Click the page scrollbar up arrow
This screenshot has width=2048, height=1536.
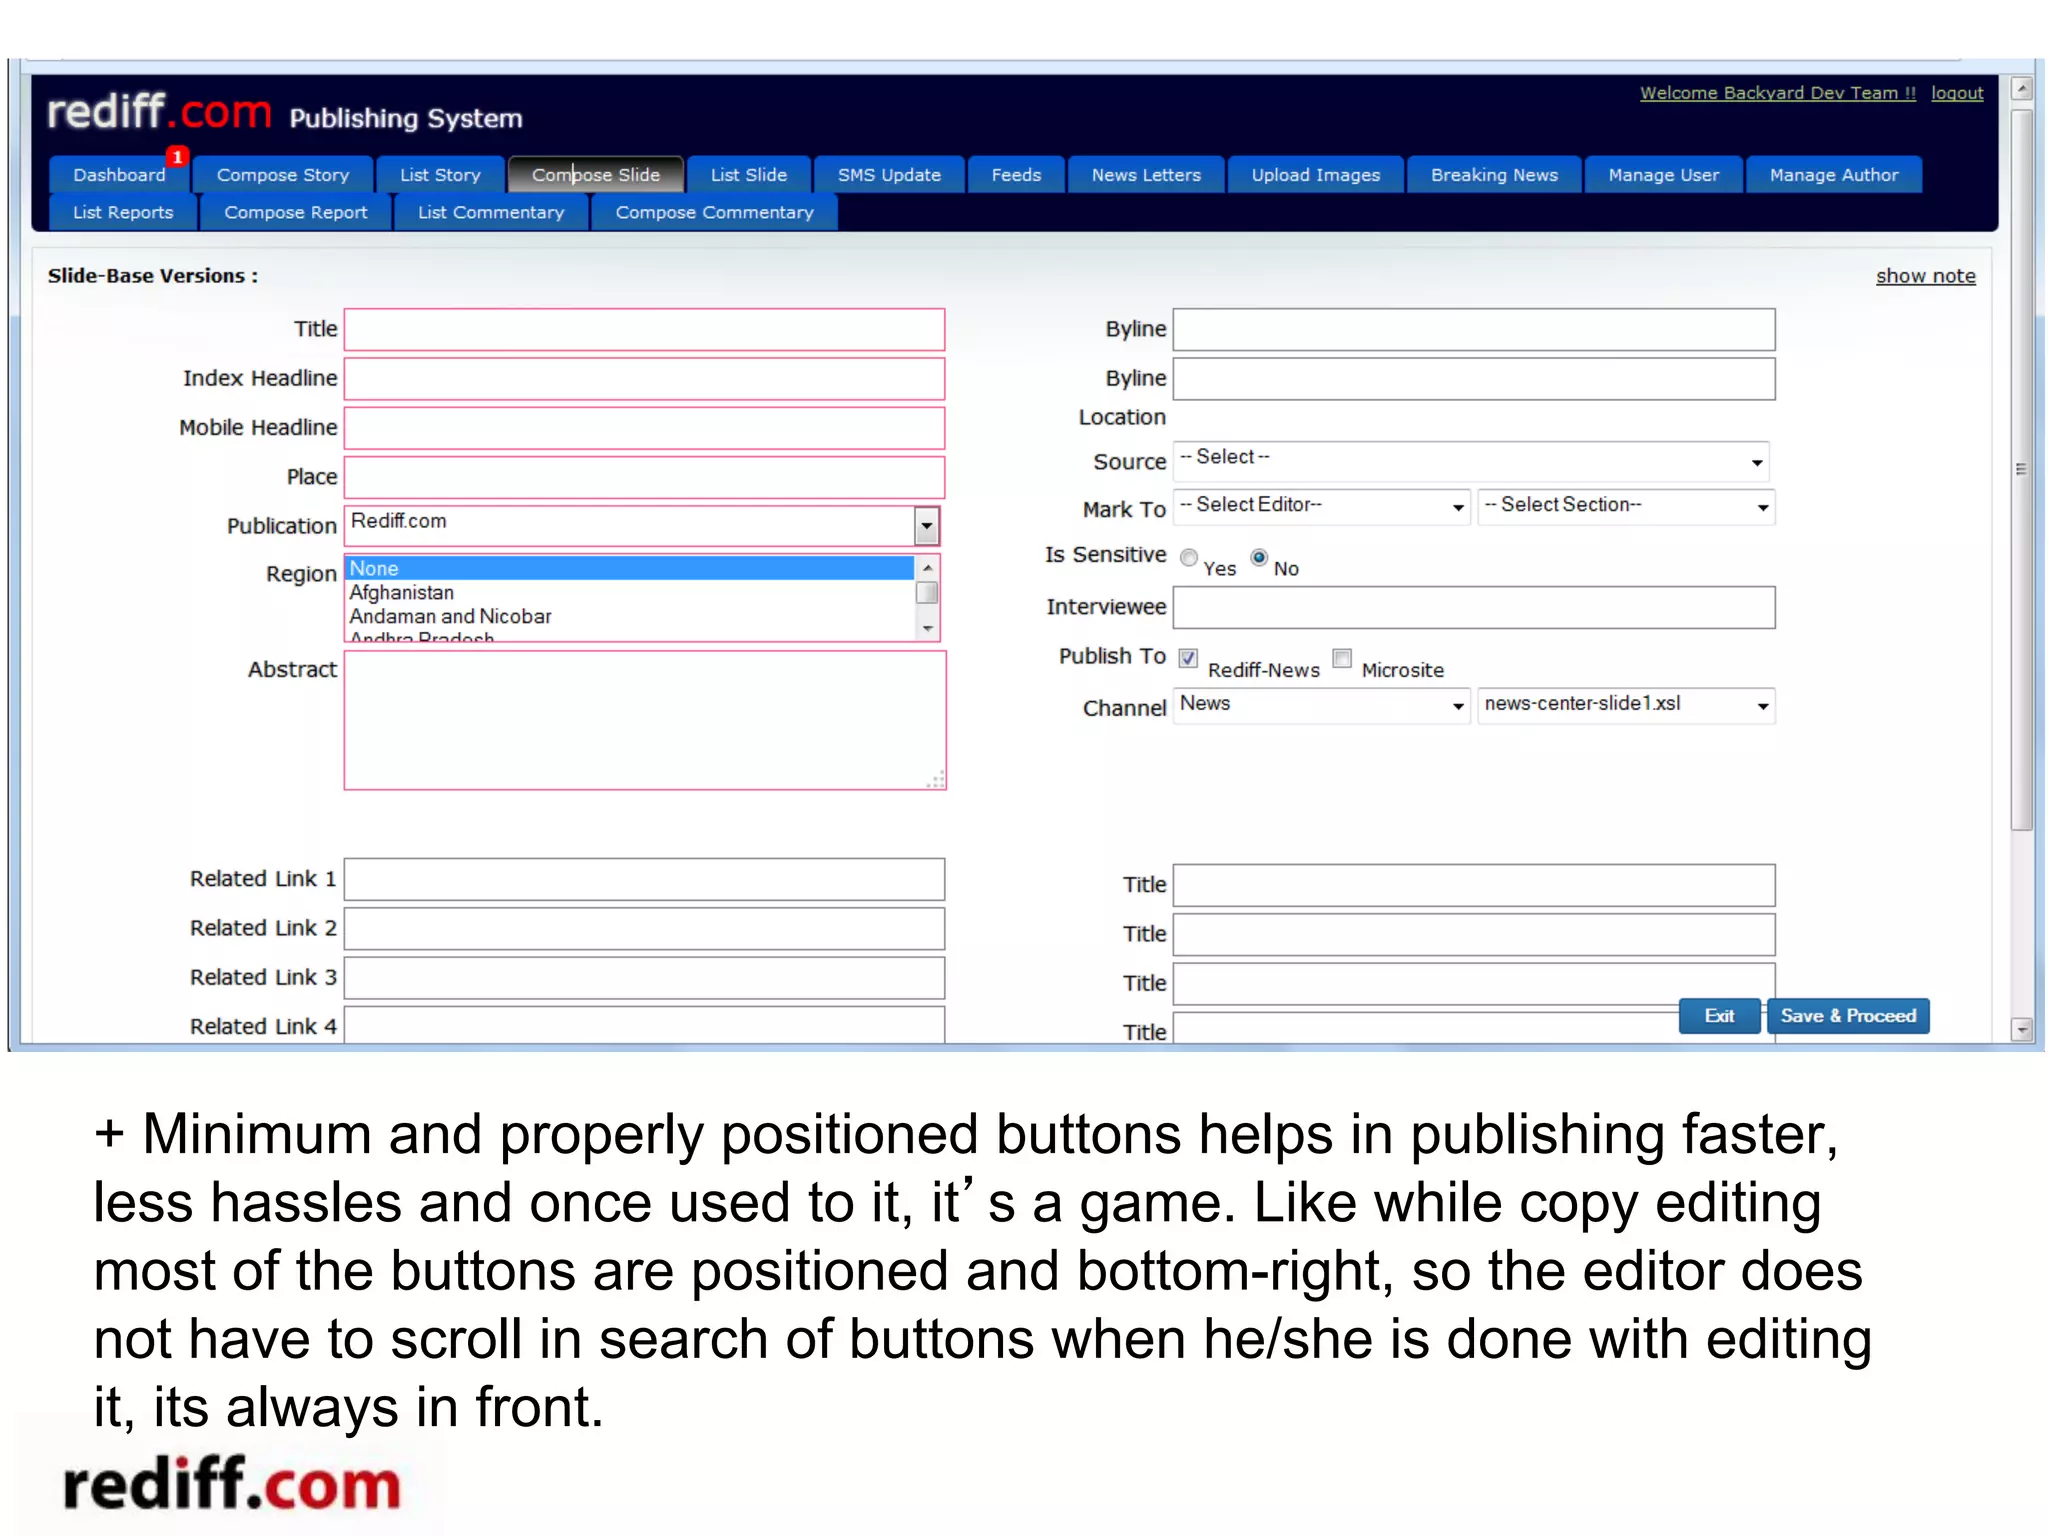click(x=2022, y=89)
